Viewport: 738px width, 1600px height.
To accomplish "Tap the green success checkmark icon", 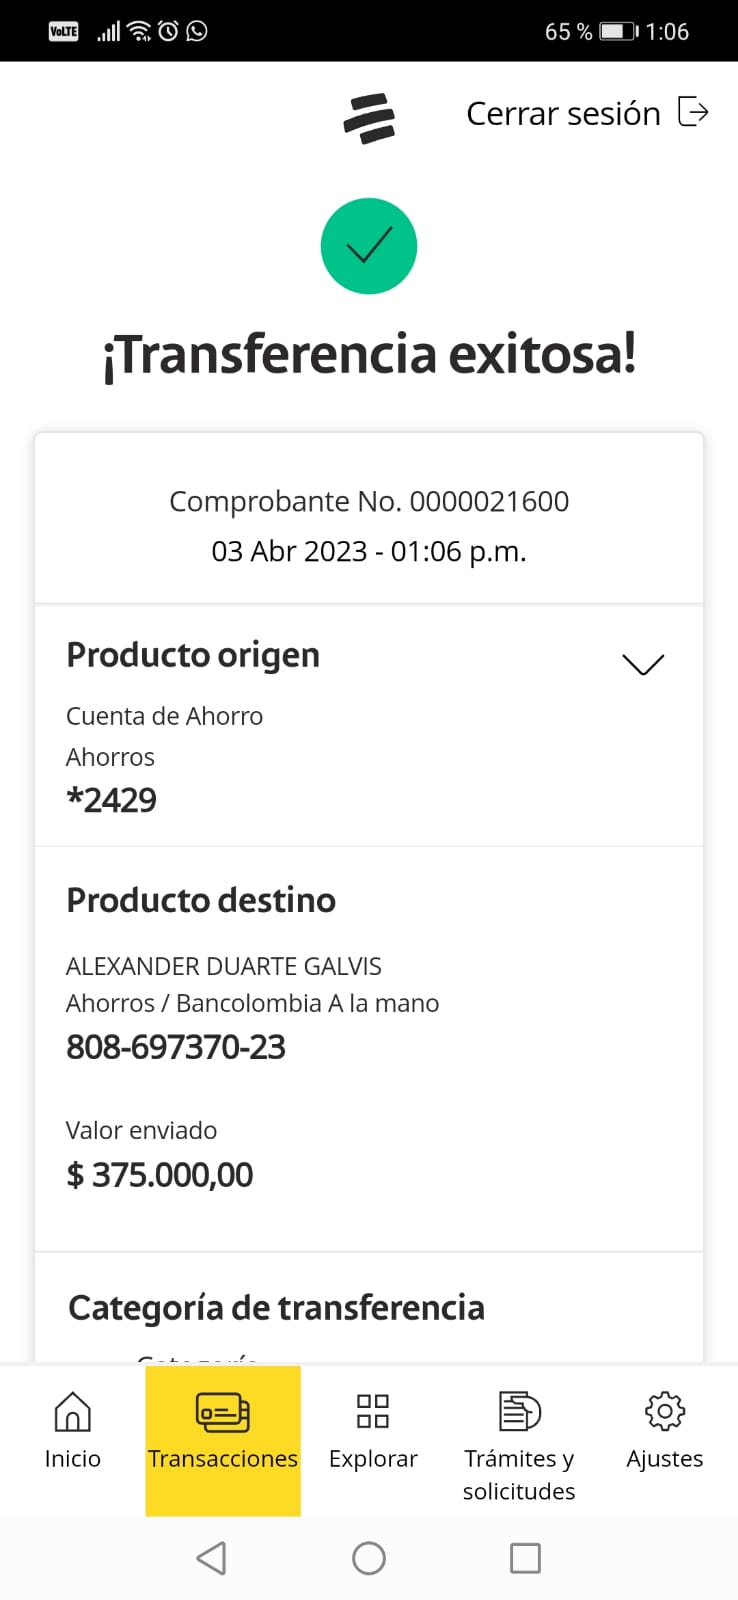I will click(x=369, y=246).
